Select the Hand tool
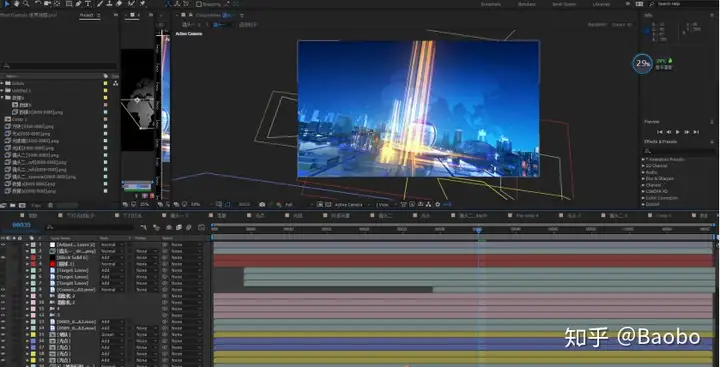 point(17,4)
